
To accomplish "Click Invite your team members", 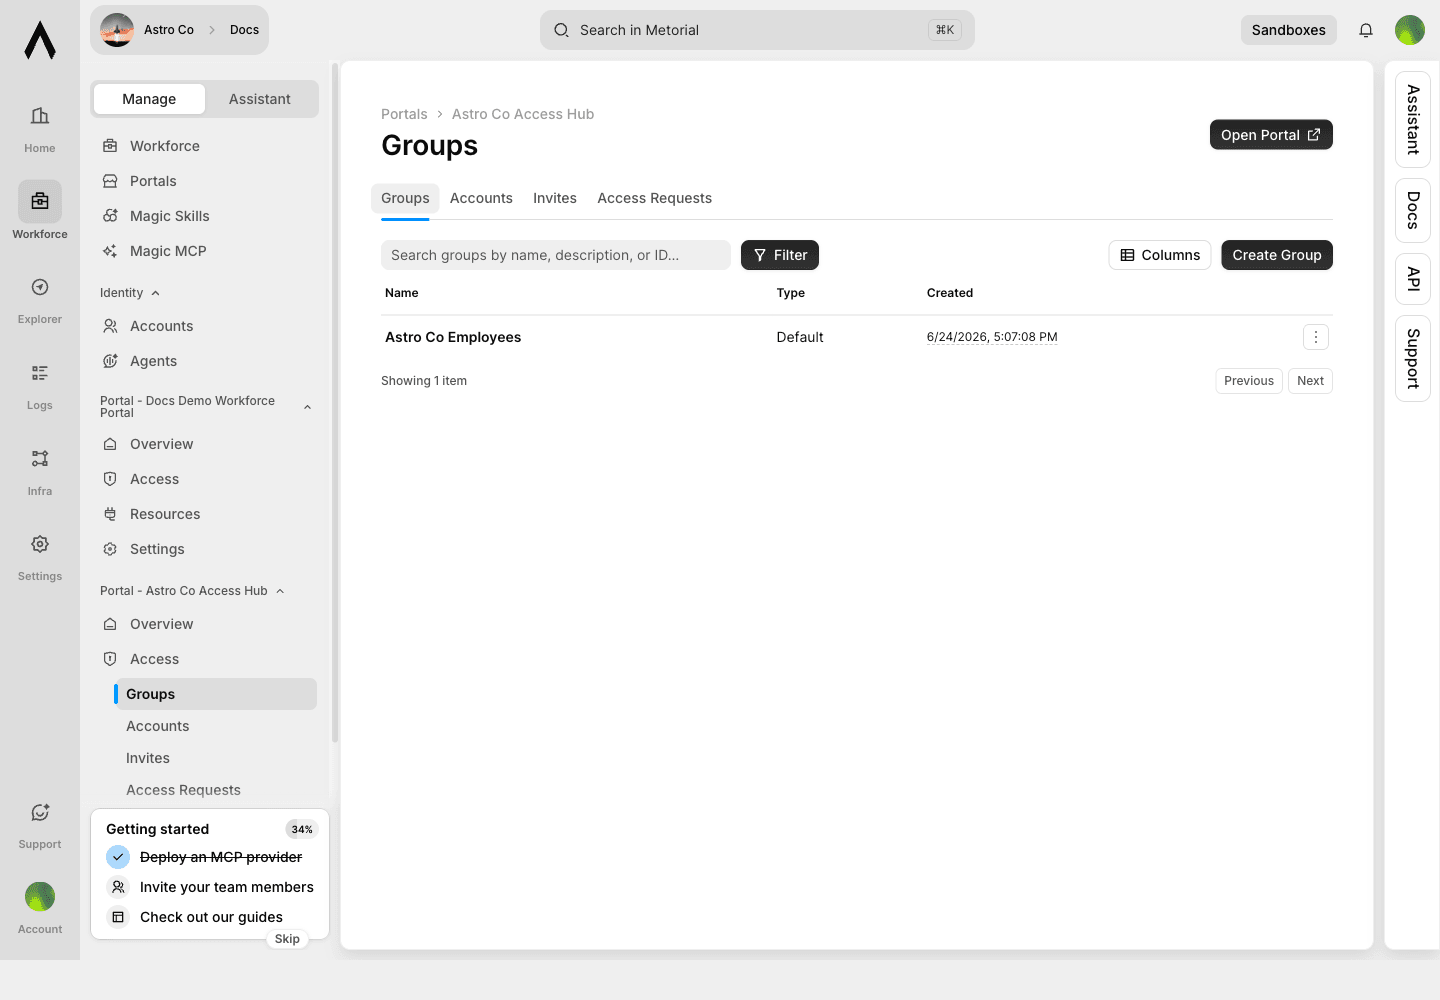I will pos(210,887).
